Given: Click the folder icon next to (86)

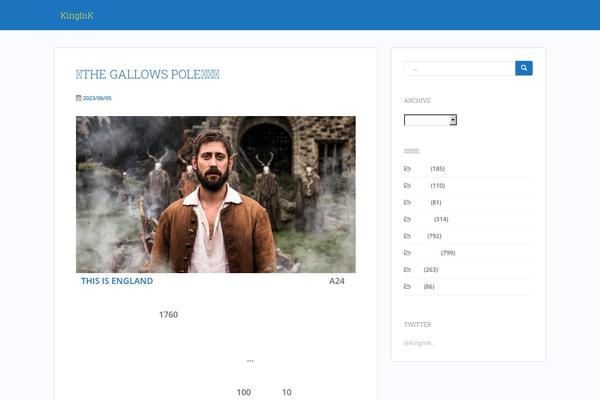Looking at the screenshot, I should [407, 286].
